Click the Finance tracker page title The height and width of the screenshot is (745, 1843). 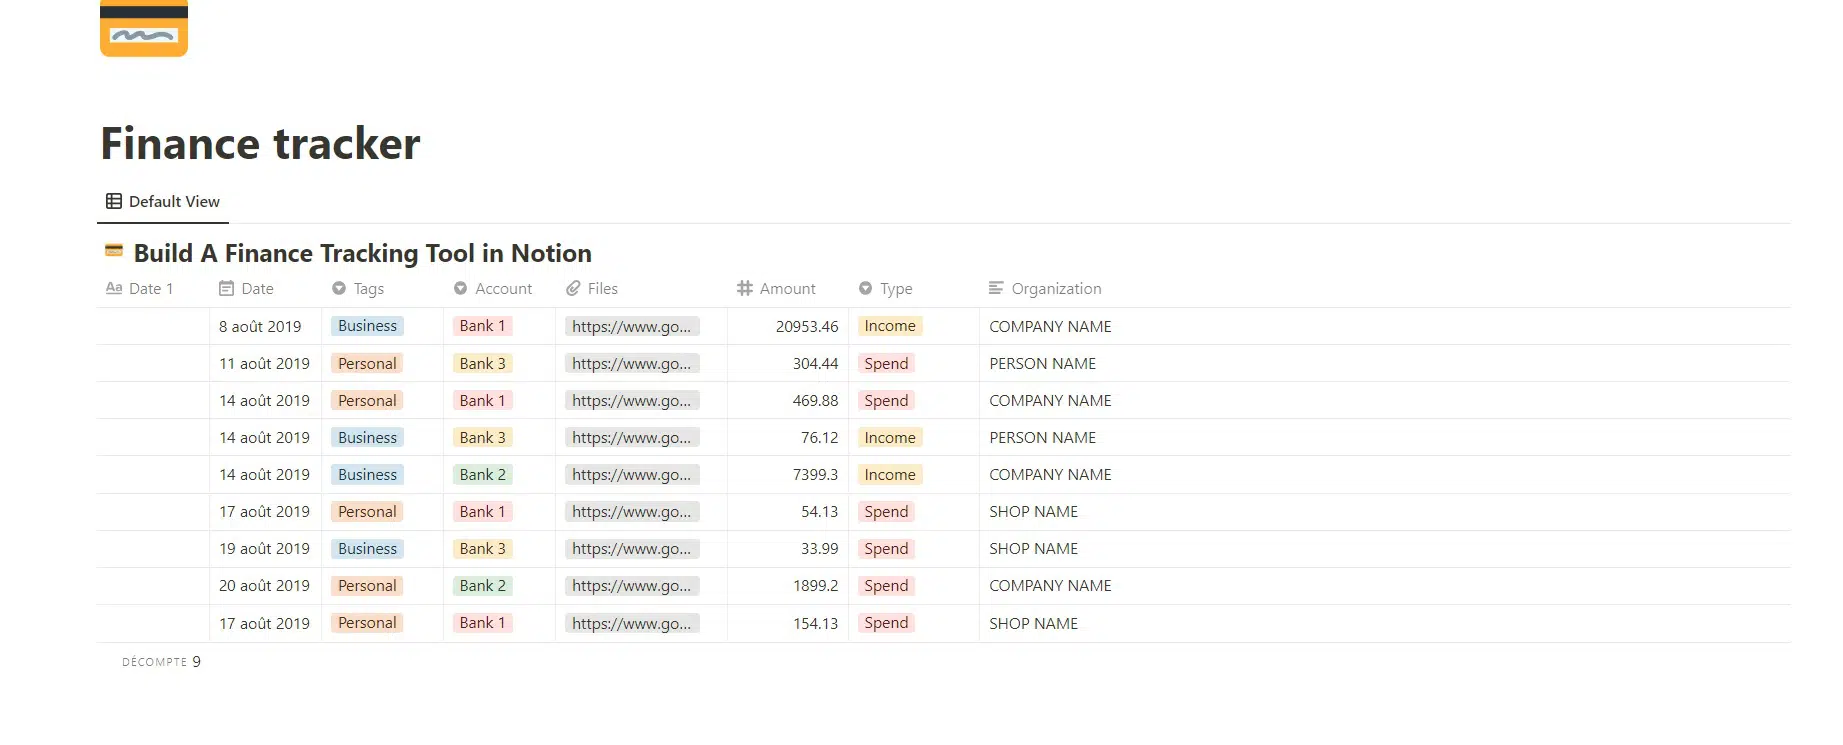pos(260,144)
